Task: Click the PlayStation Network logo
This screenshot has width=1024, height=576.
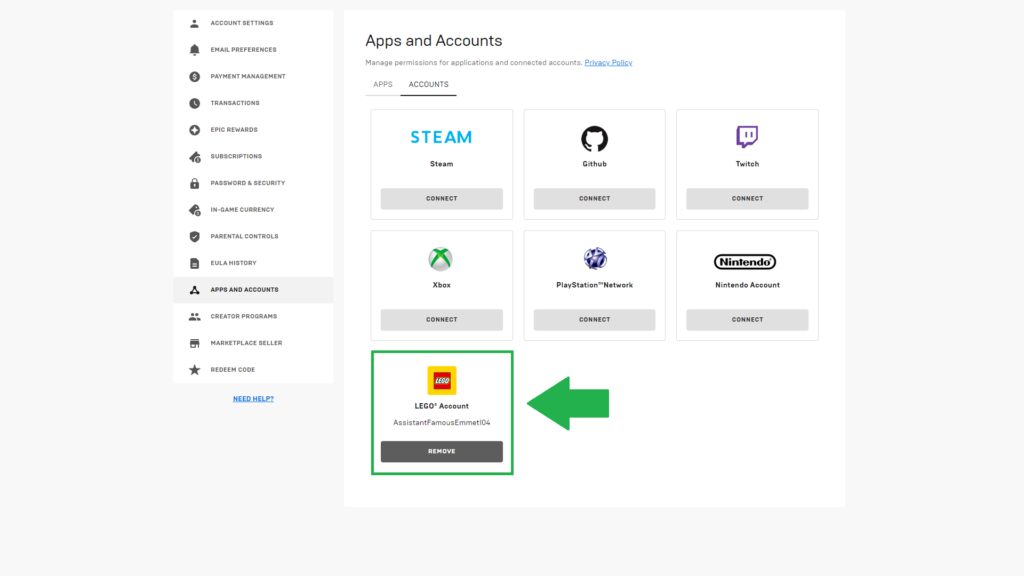Action: [594, 258]
